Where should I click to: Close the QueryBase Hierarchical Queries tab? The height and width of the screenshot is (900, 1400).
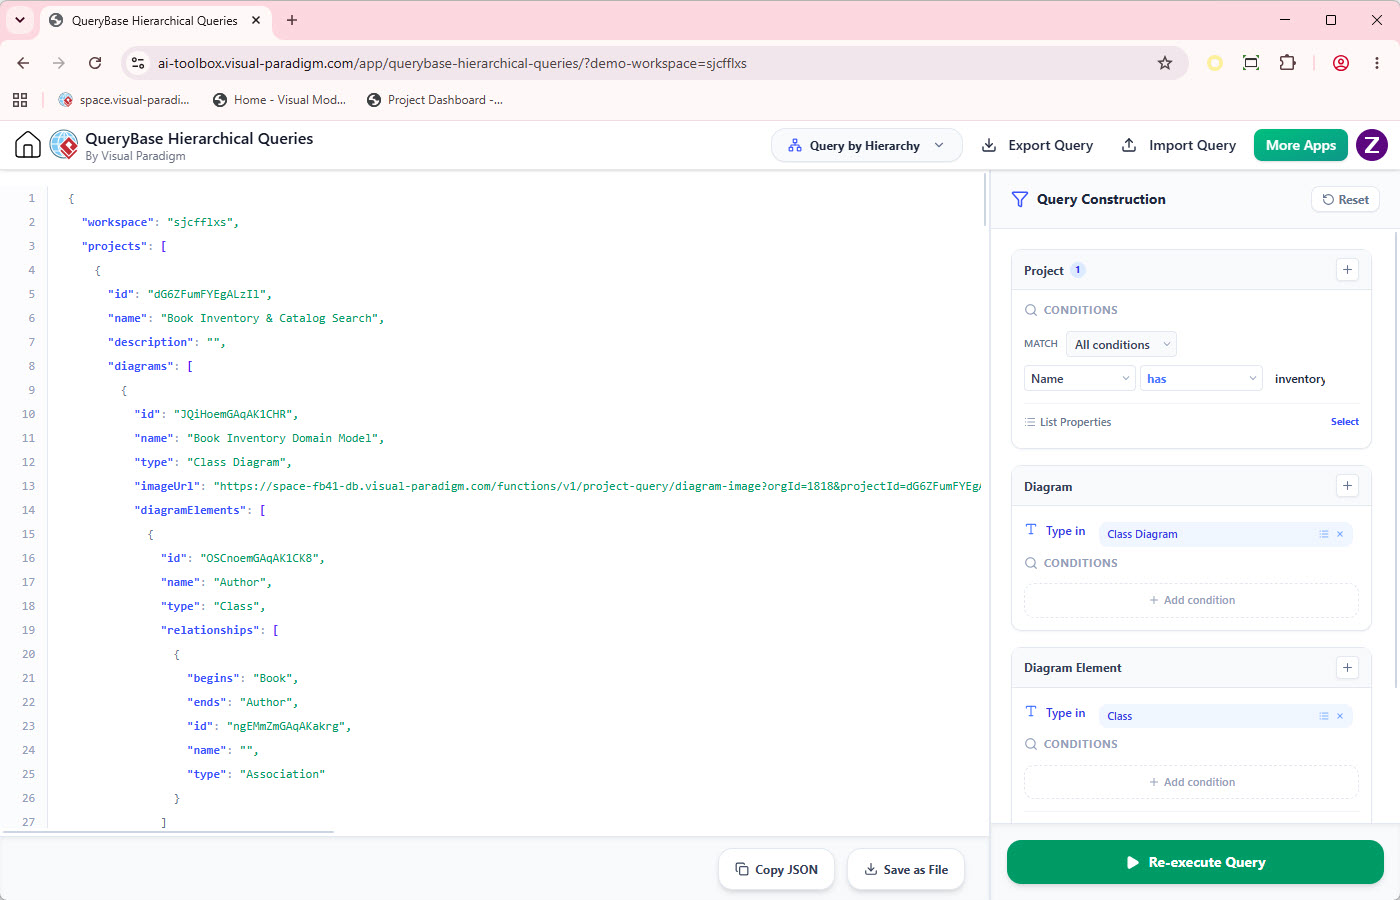256,20
